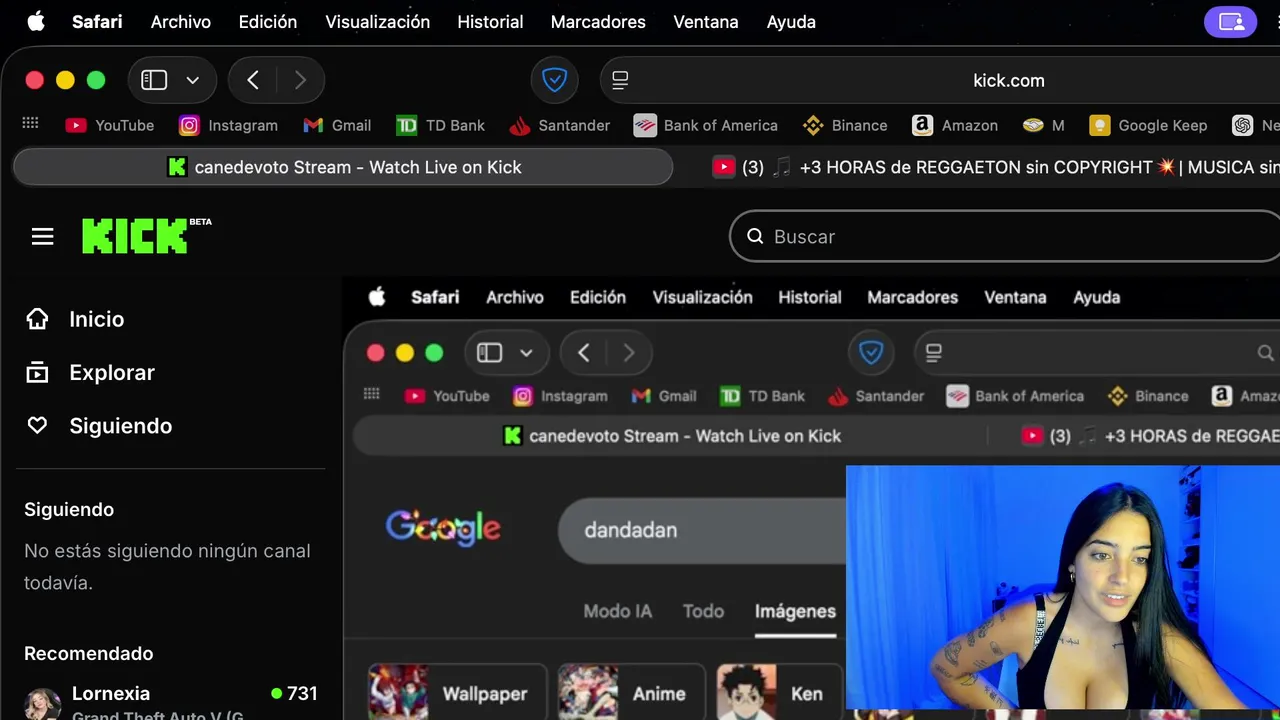Open the Ventana menu
This screenshot has height=720, width=1280.
(706, 21)
